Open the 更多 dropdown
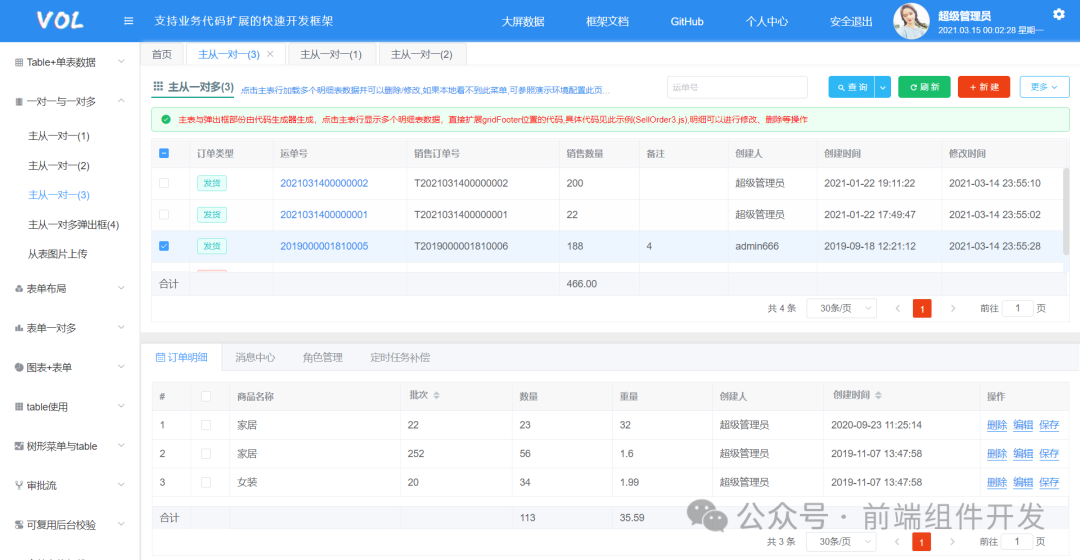Image resolution: width=1080 pixels, height=560 pixels. 1044,87
